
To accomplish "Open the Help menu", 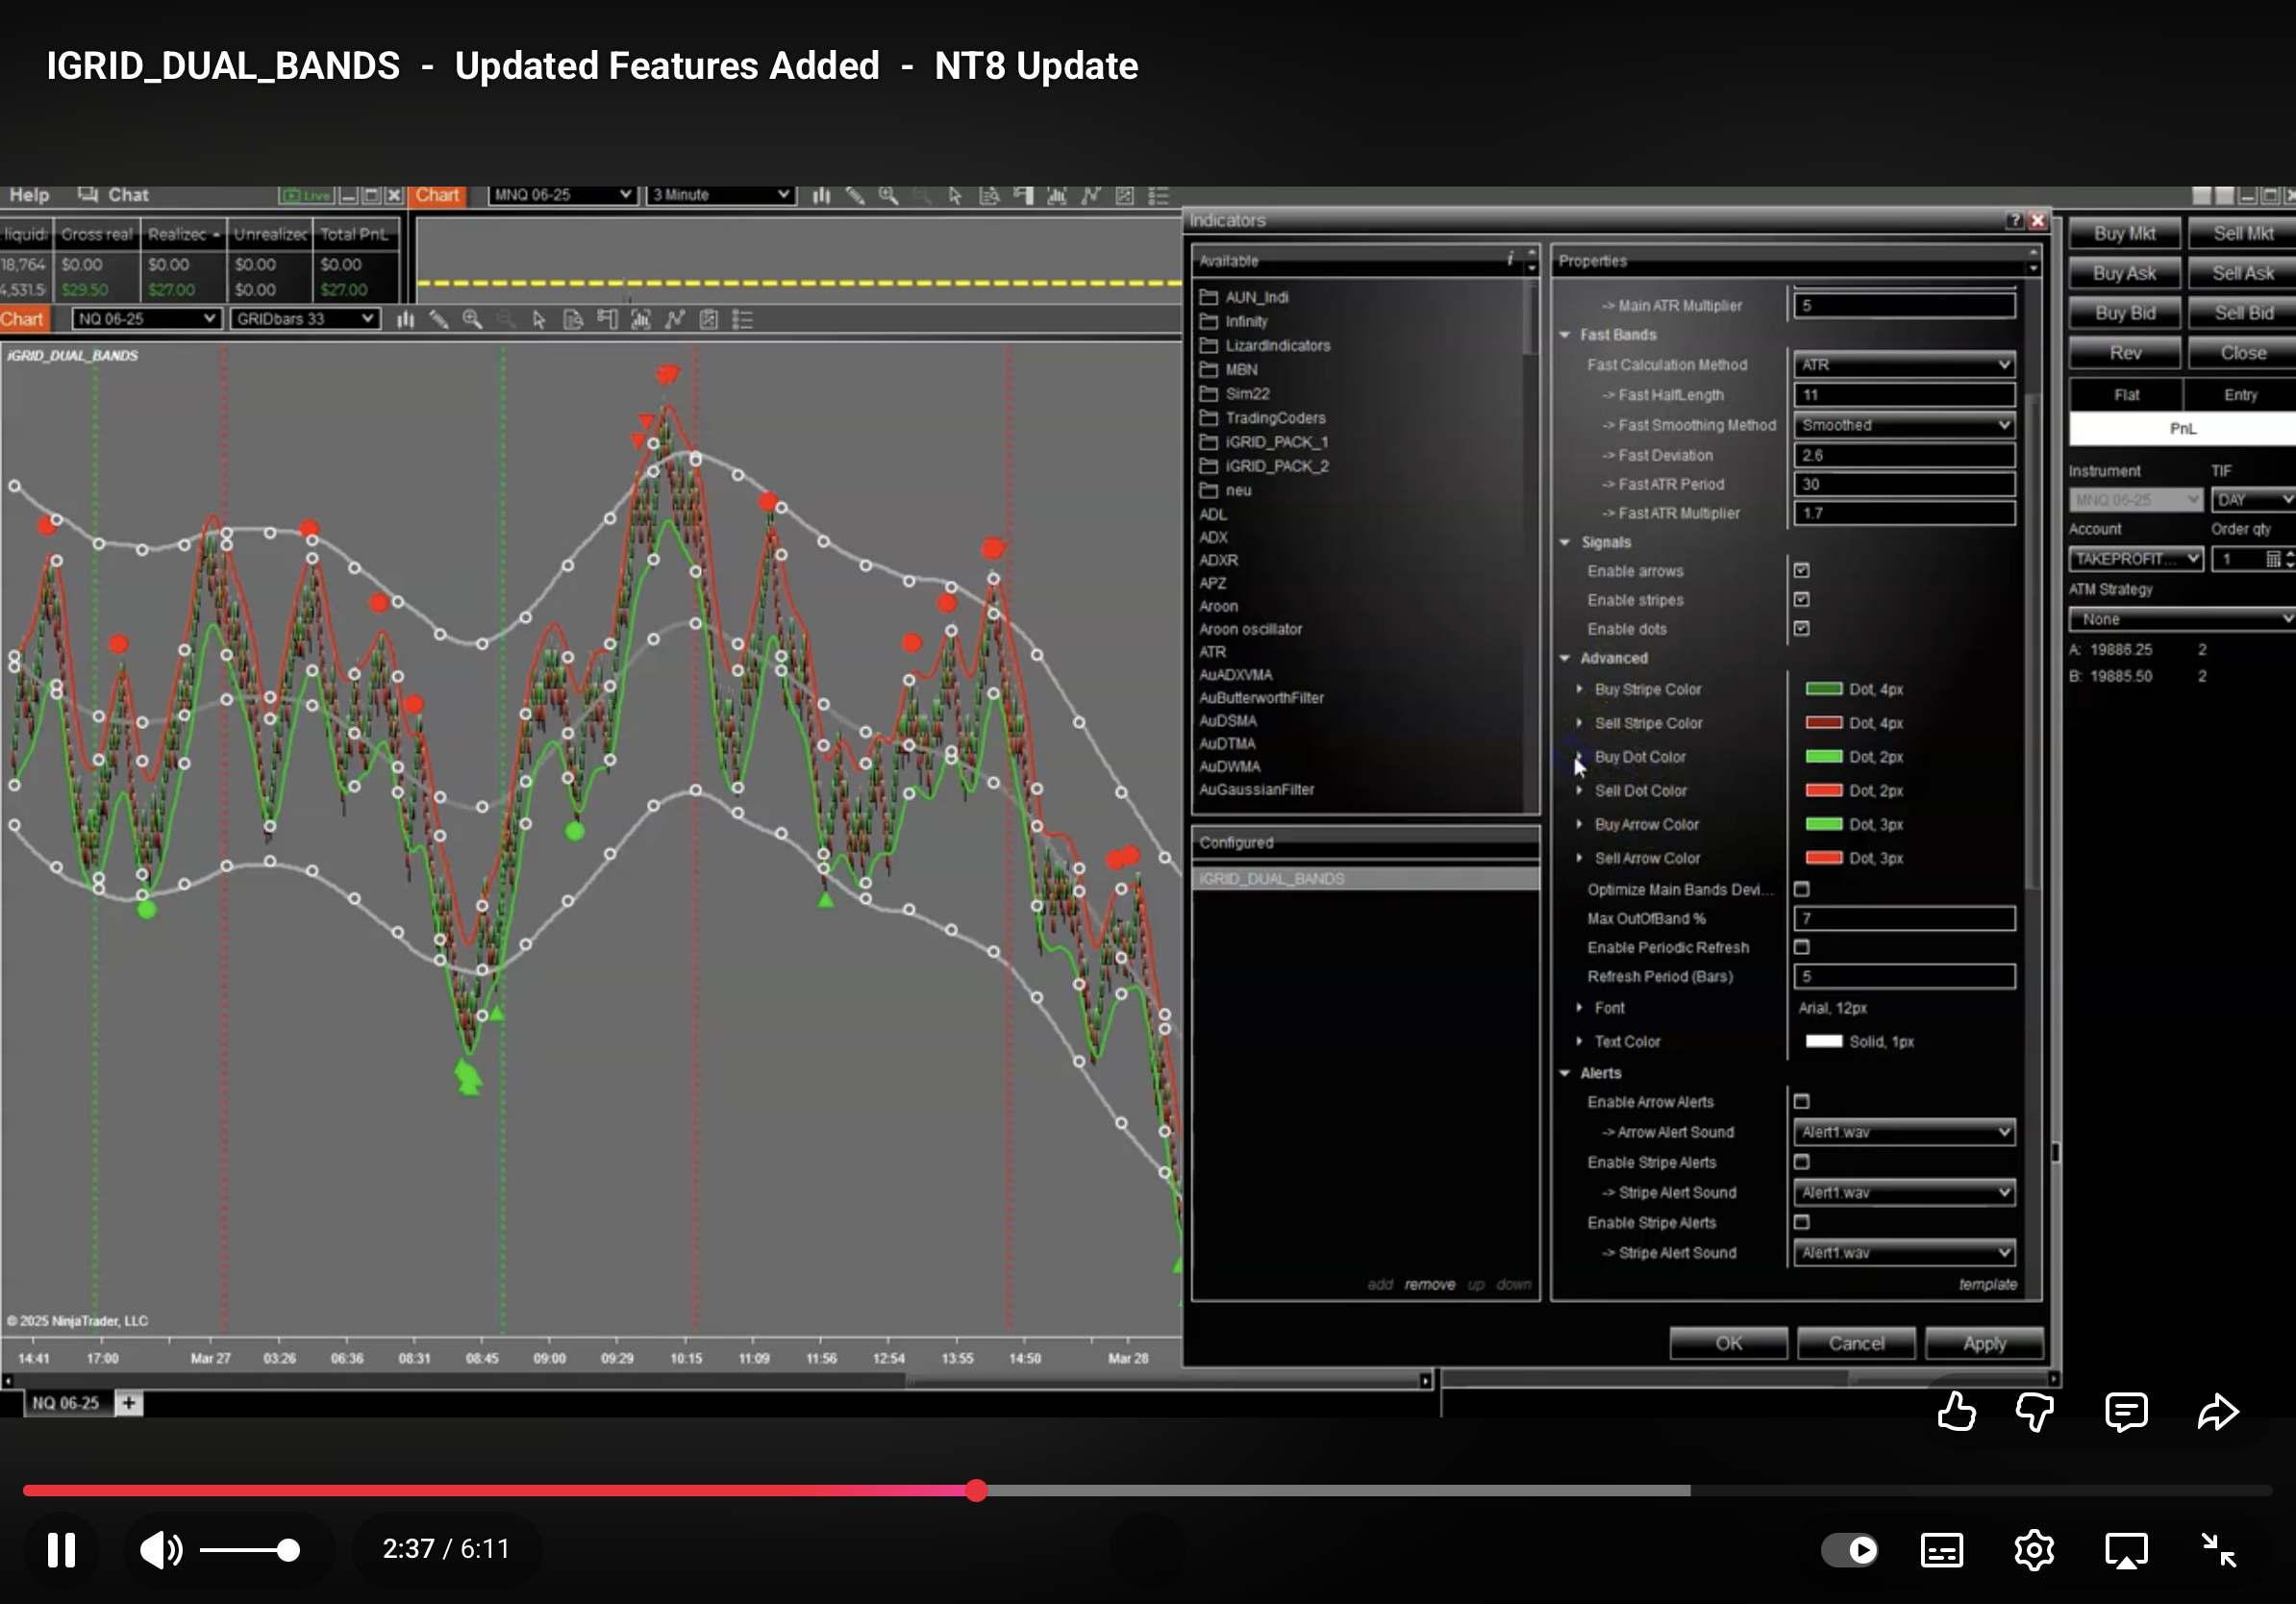I will point(29,195).
